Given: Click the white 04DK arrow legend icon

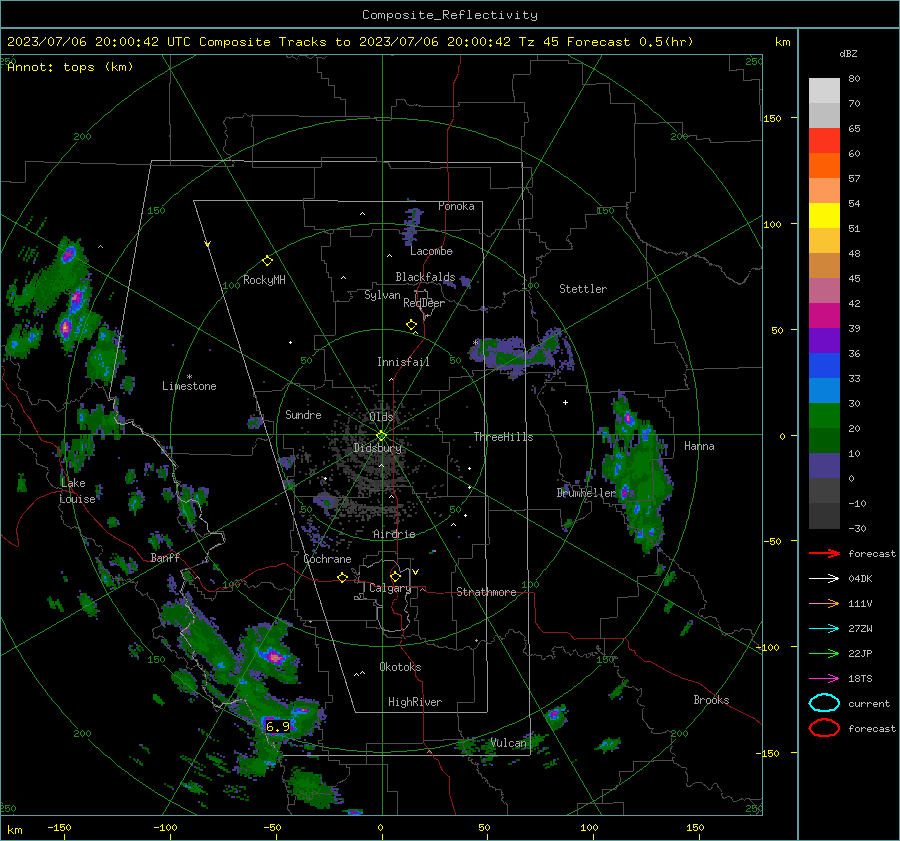Looking at the screenshot, I should [824, 579].
